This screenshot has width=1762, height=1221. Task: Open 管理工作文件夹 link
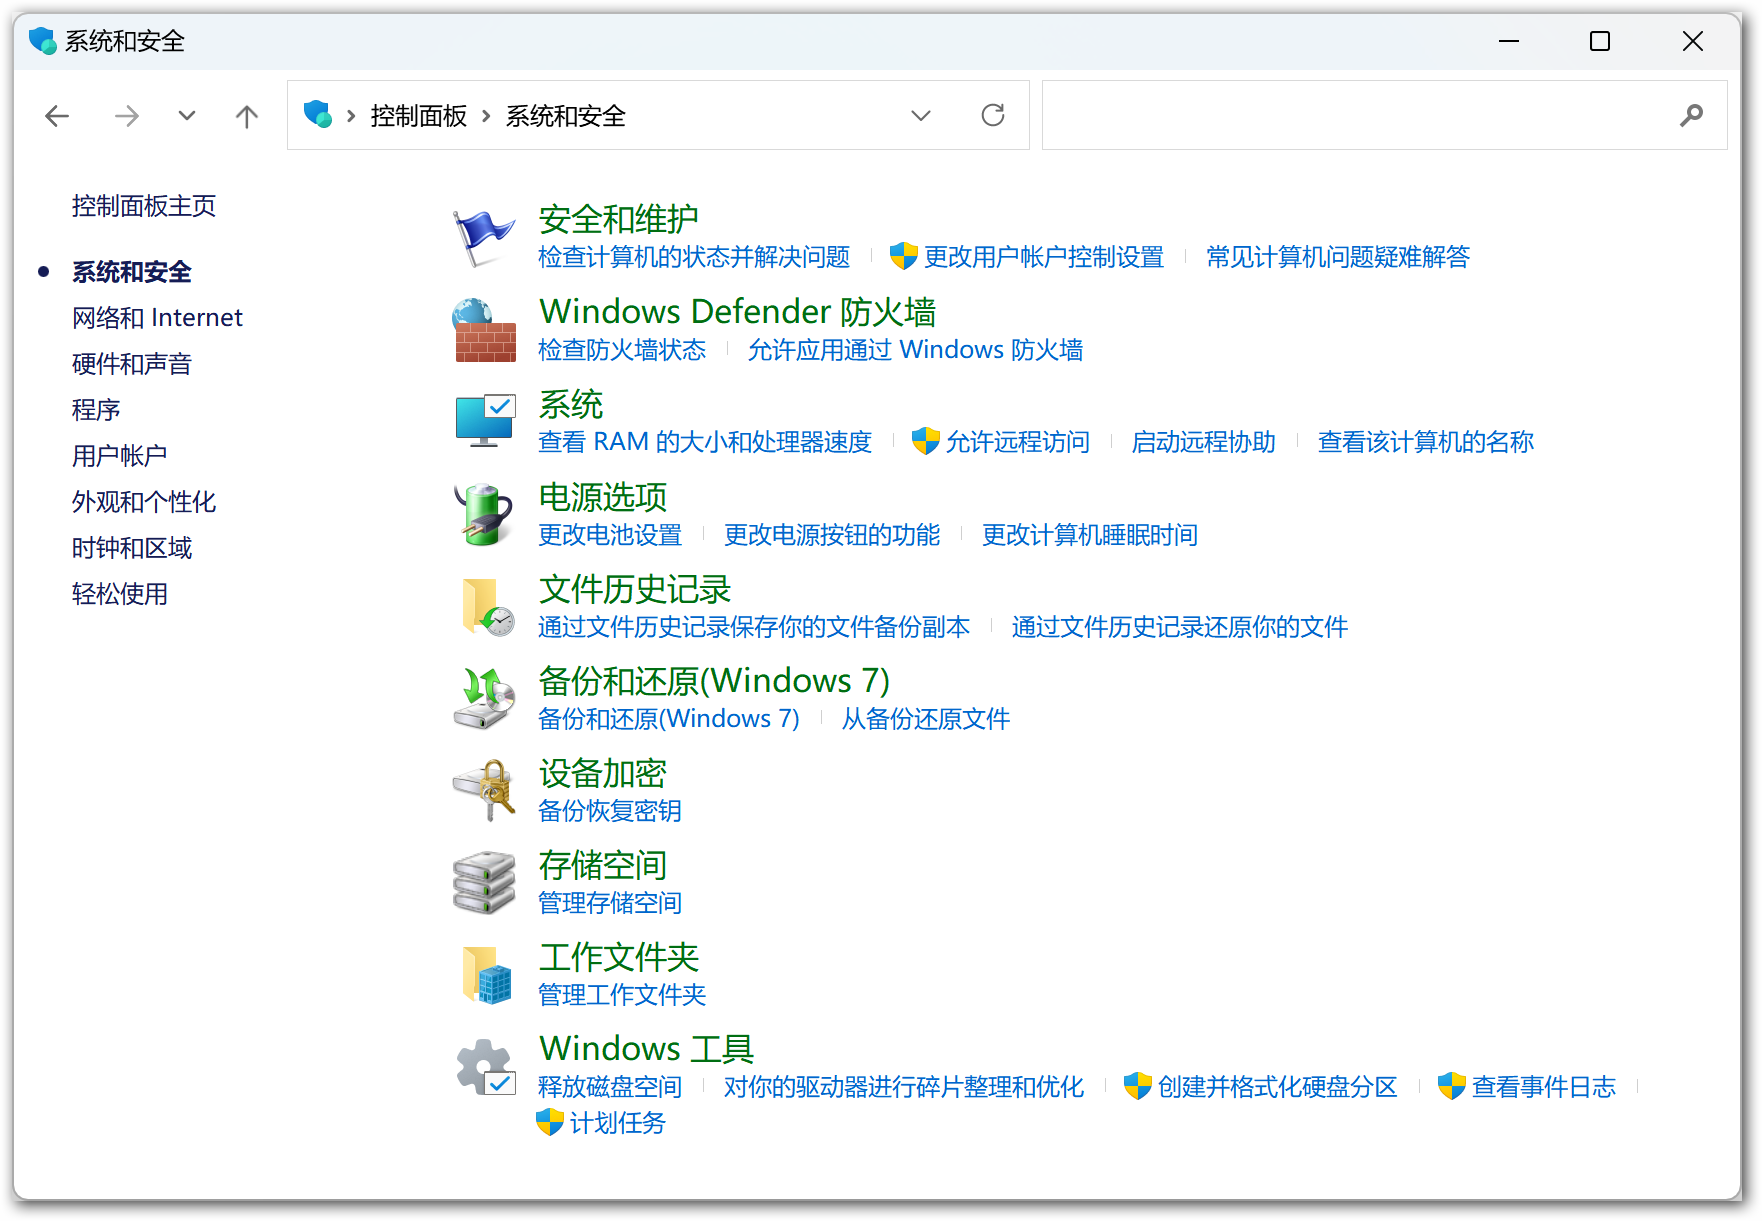(x=622, y=995)
